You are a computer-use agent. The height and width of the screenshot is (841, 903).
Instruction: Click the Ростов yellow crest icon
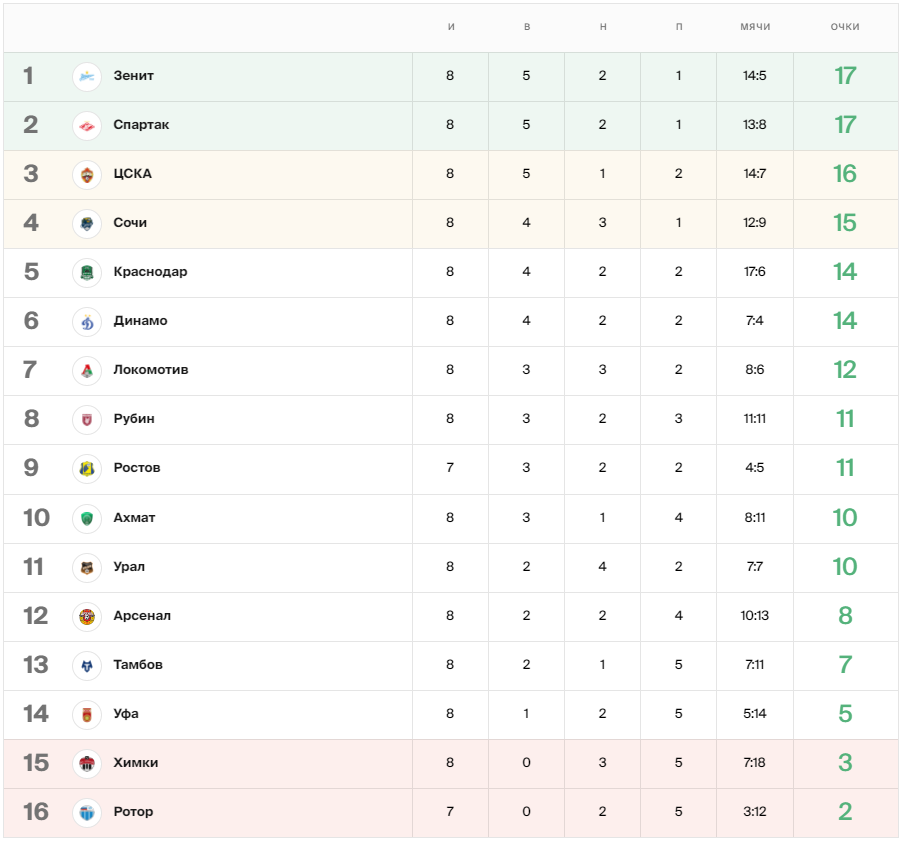87,469
